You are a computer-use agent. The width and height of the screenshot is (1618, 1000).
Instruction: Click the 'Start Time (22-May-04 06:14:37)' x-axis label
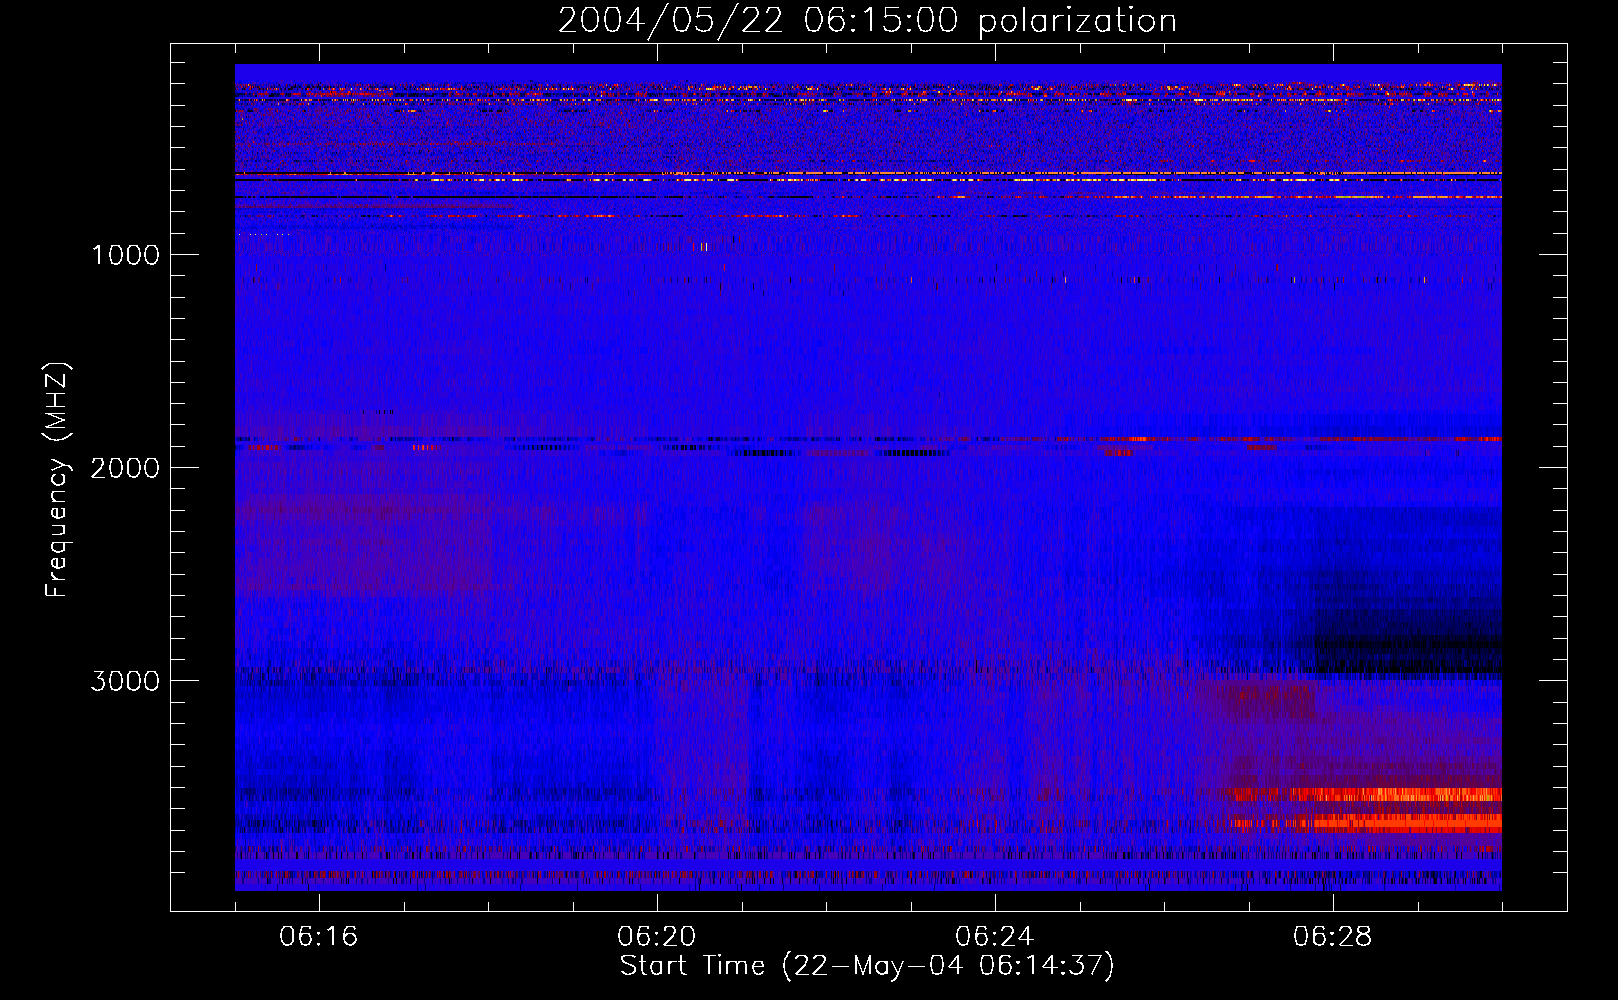[x=867, y=966]
